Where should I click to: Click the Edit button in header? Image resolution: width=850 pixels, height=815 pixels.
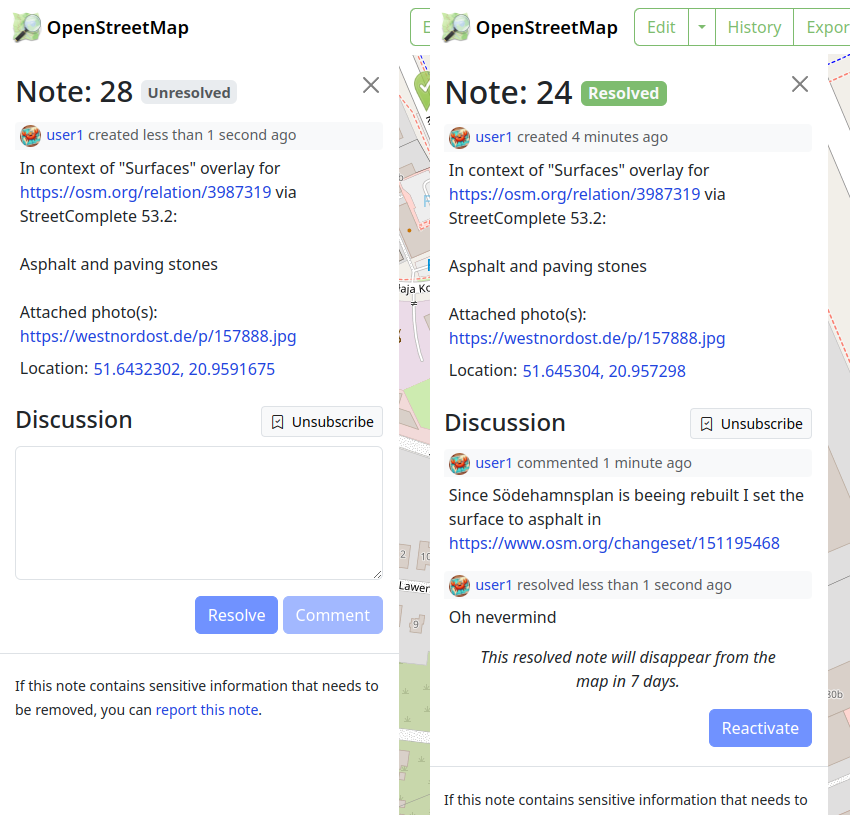661,27
